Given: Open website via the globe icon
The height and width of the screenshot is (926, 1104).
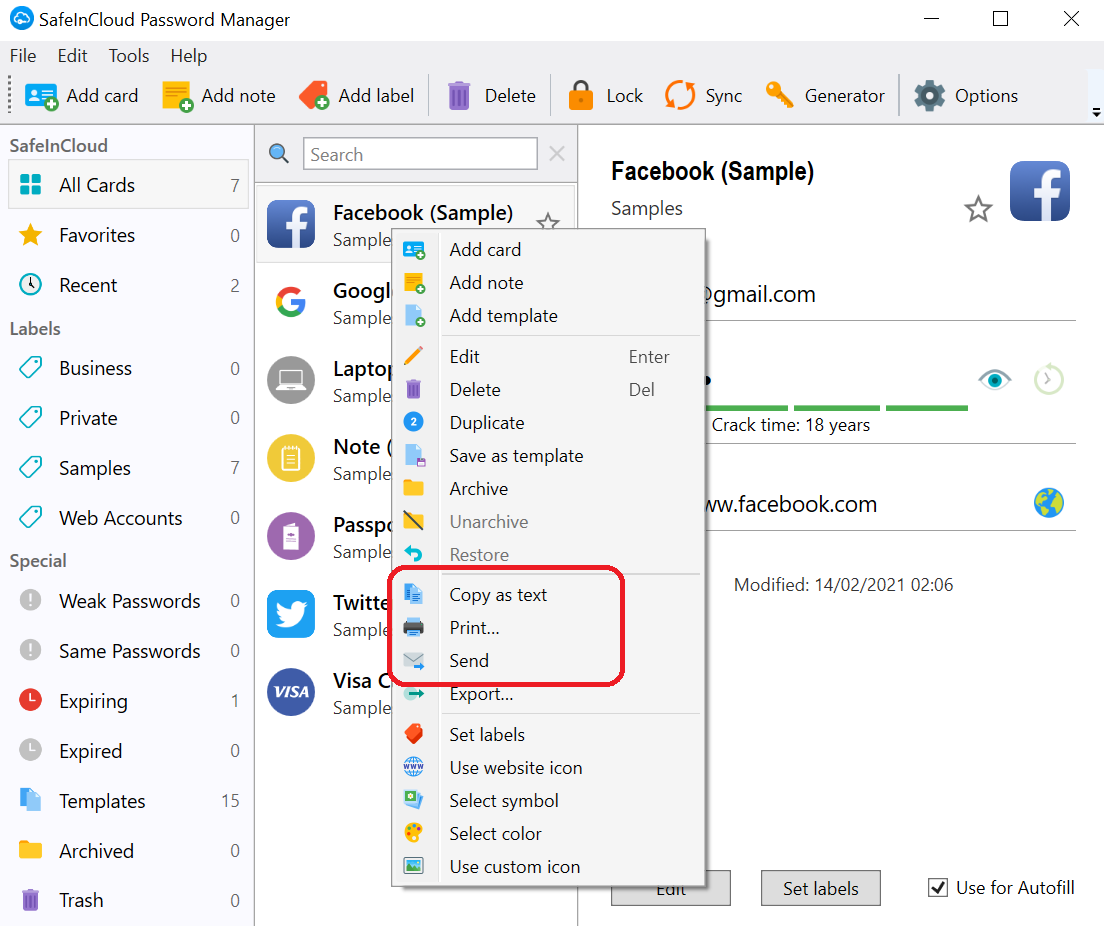Looking at the screenshot, I should (x=1048, y=503).
